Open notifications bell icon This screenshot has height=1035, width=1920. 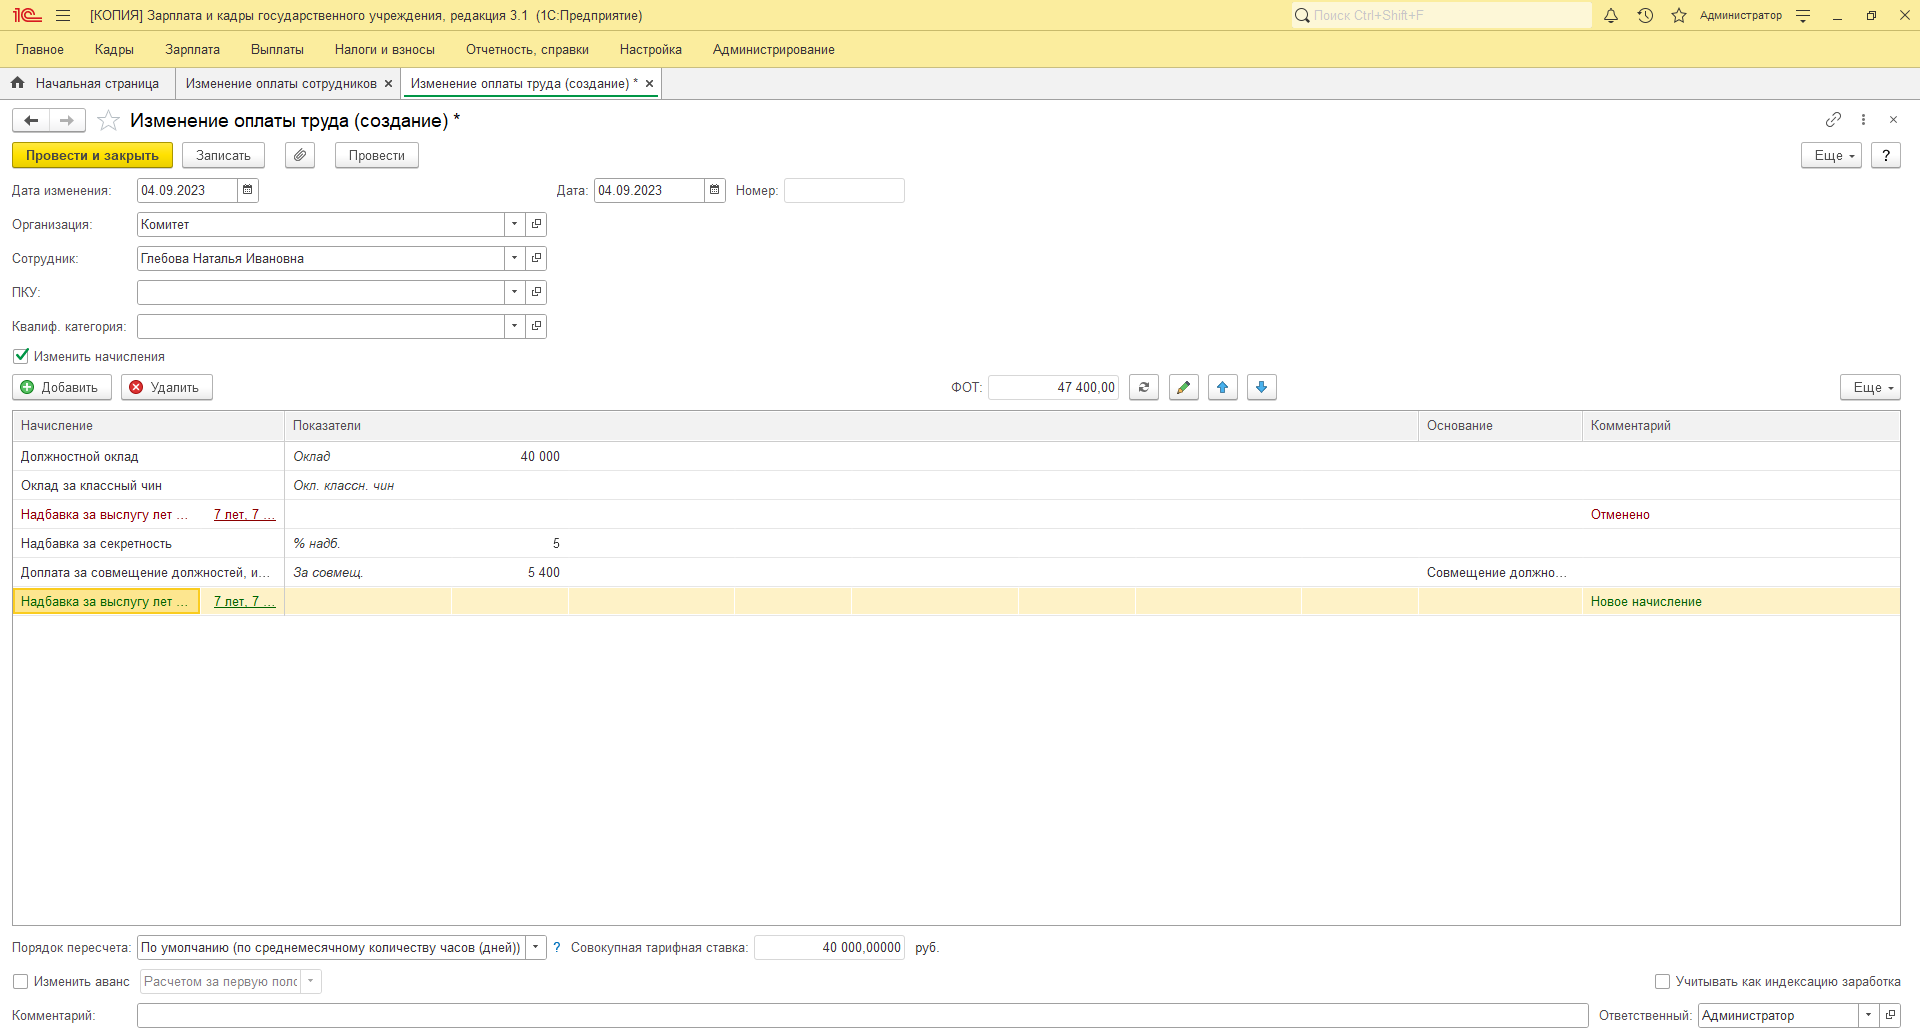pos(1611,16)
